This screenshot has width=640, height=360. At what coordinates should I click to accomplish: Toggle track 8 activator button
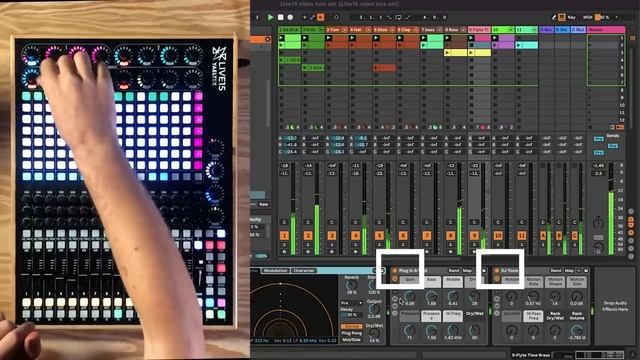click(x=451, y=236)
